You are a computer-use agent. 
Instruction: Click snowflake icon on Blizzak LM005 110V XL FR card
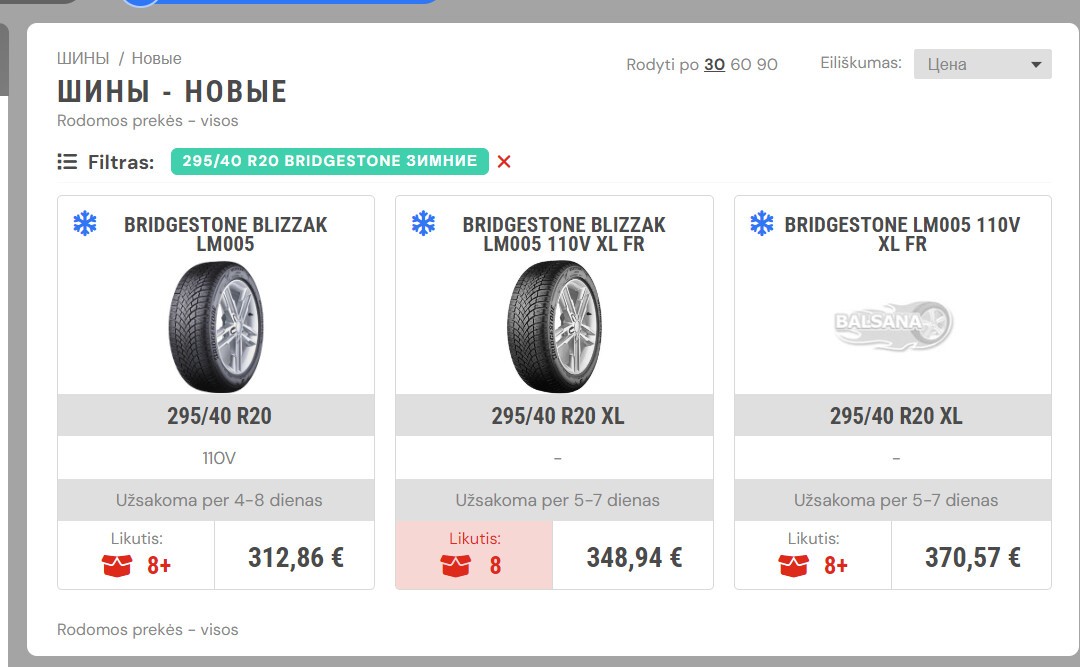click(423, 223)
